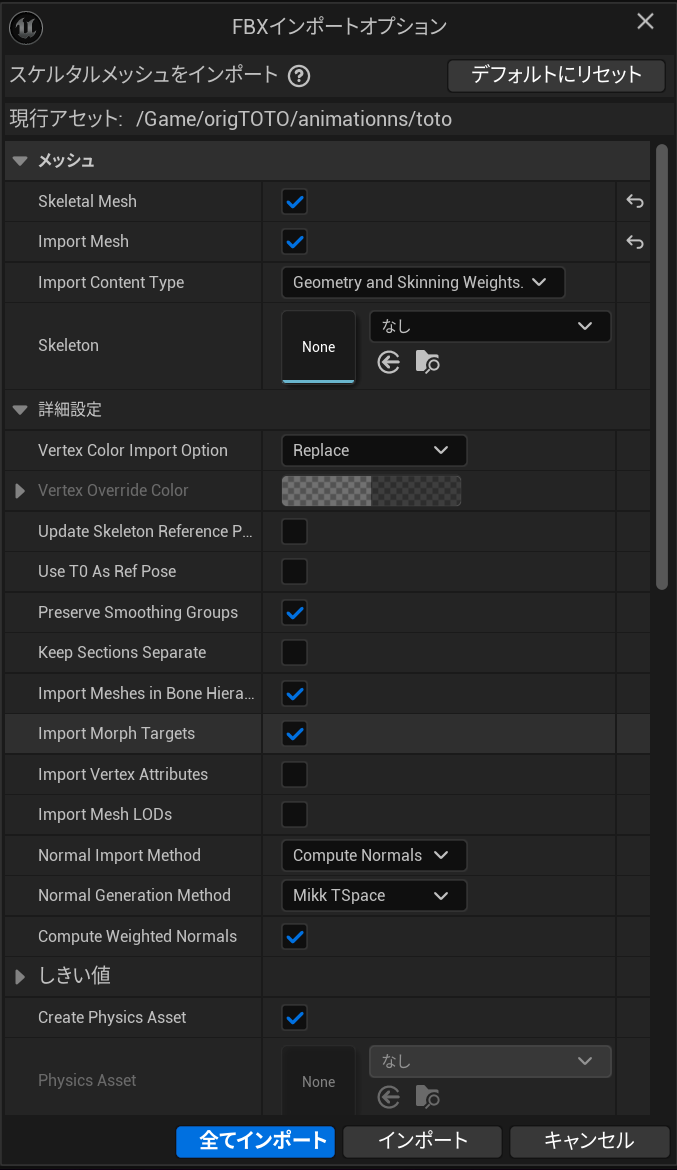Browse to Physics Asset folder icon
This screenshot has height=1170, width=677.
[427, 1097]
